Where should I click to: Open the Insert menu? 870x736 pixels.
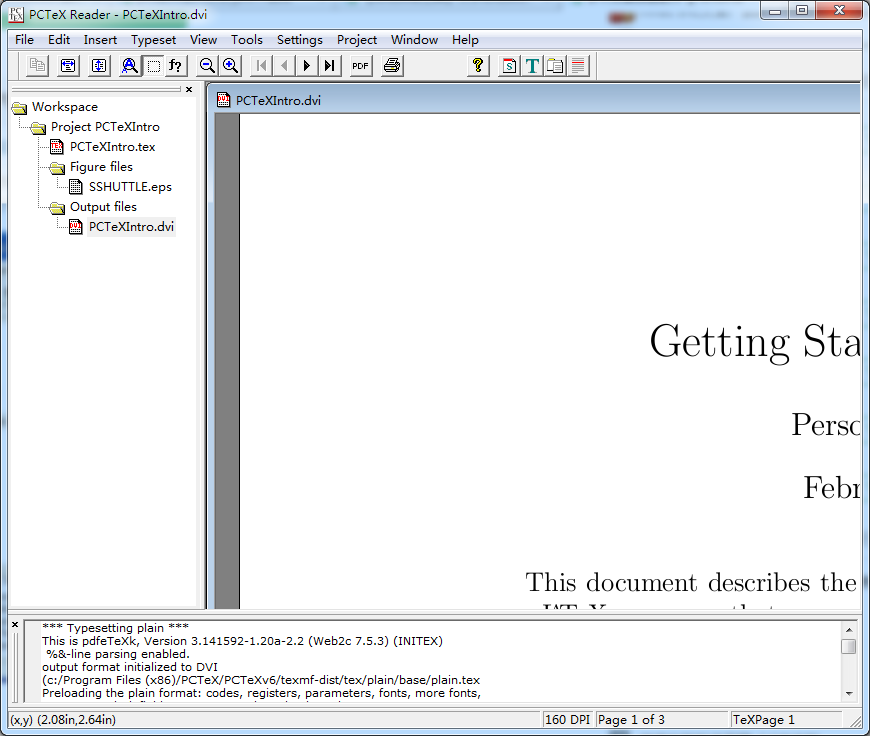(100, 40)
